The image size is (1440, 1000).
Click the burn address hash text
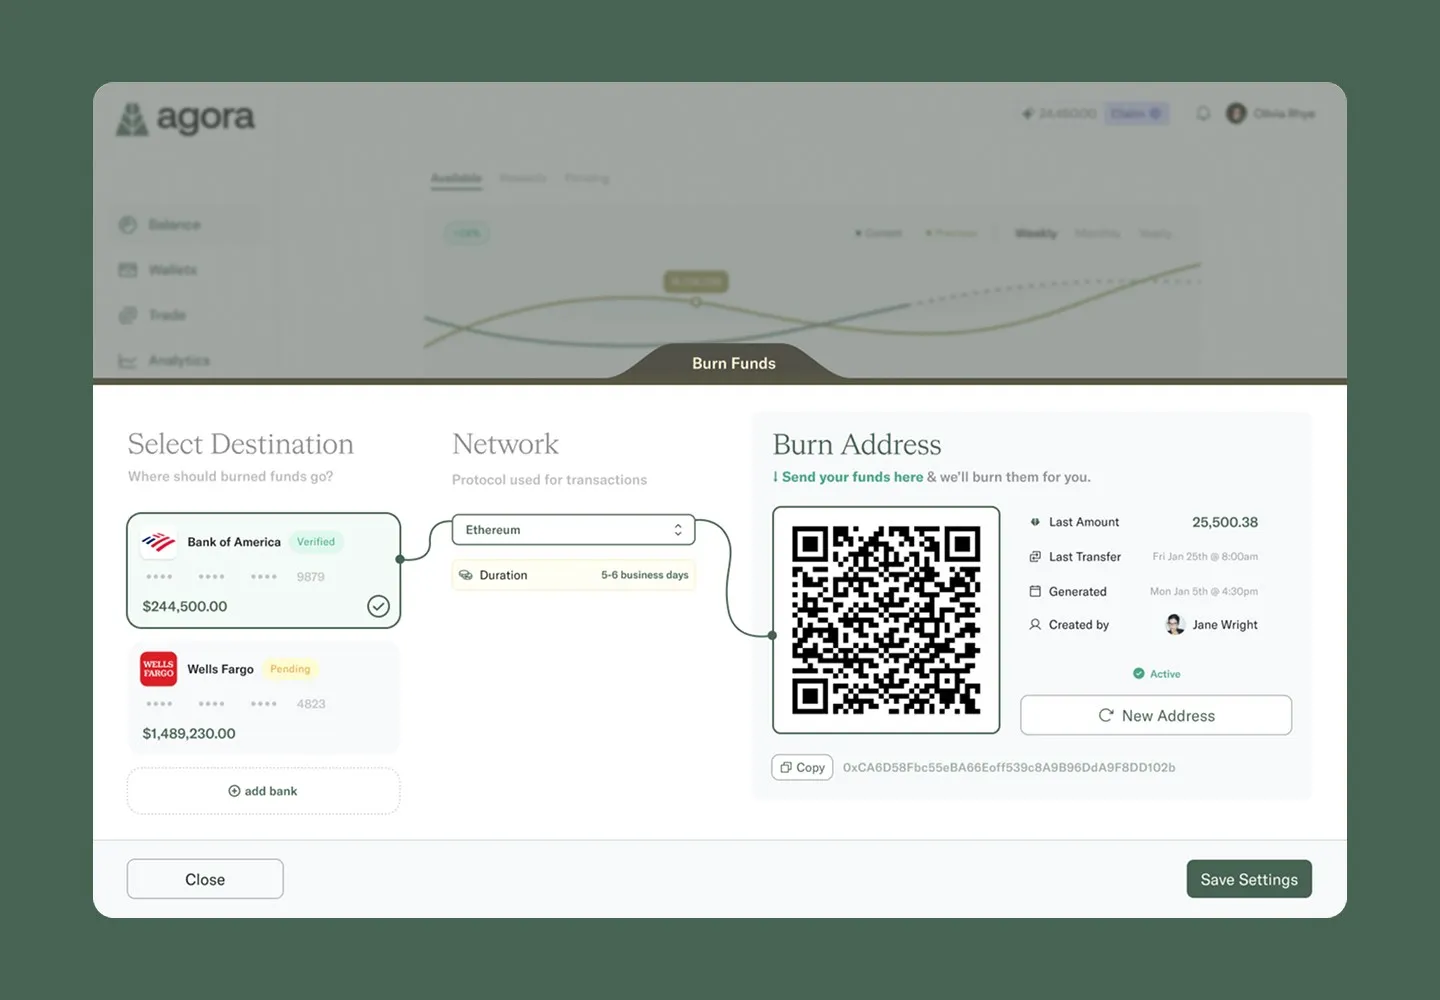click(1009, 768)
